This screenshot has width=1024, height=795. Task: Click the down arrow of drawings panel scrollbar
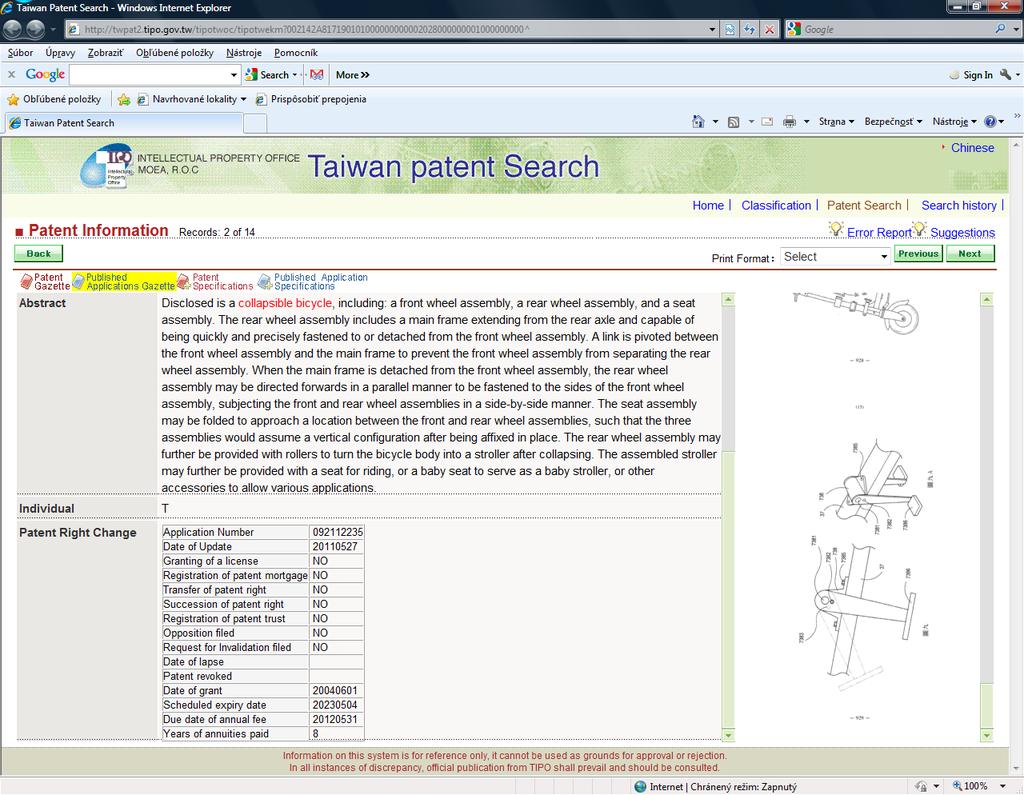[x=987, y=735]
